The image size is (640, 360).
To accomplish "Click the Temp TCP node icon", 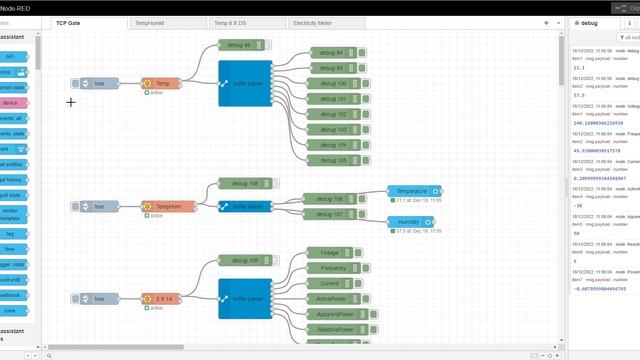I will 147,84.
